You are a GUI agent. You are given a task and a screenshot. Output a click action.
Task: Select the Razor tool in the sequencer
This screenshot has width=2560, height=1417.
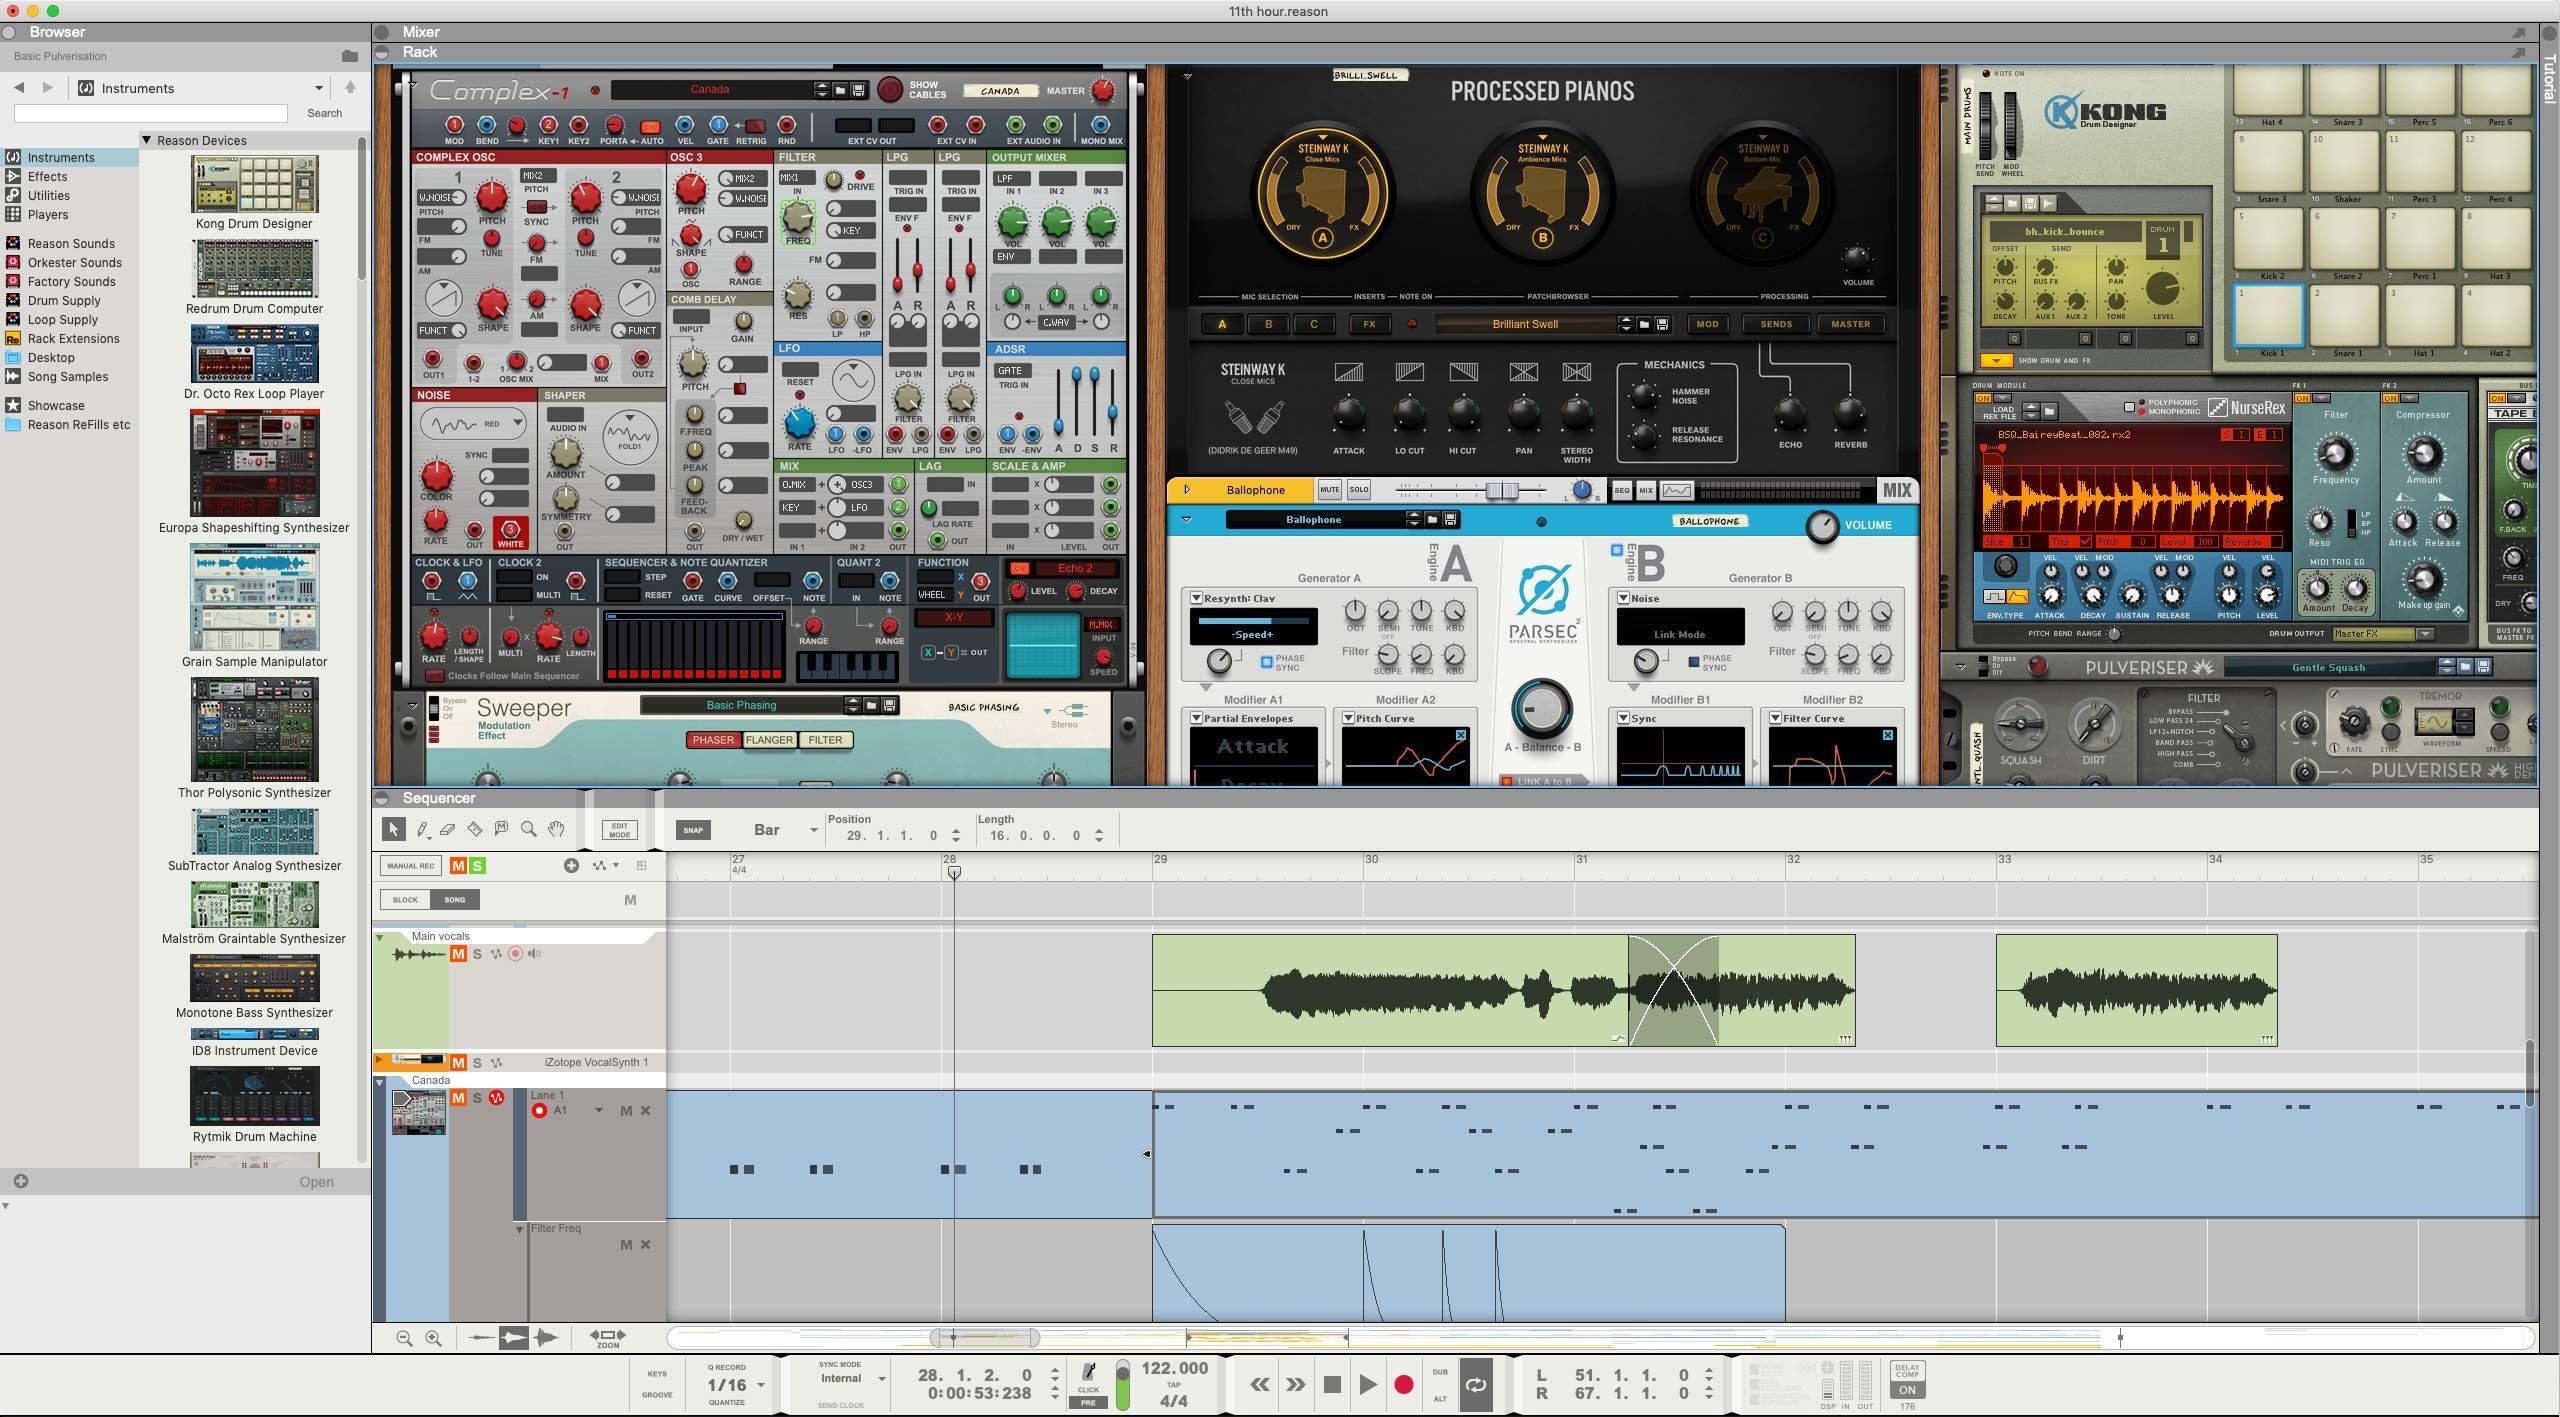pyautogui.click(x=475, y=829)
